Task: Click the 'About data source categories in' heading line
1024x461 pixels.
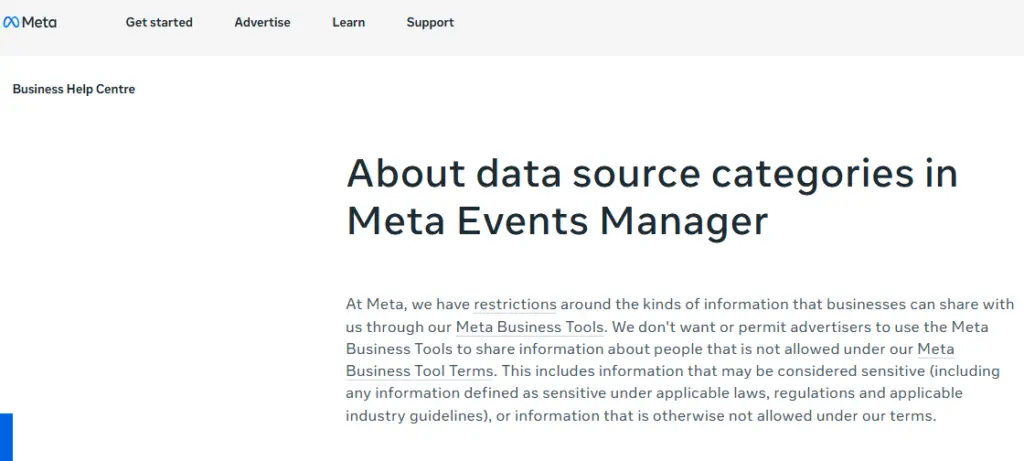Action: tap(652, 174)
